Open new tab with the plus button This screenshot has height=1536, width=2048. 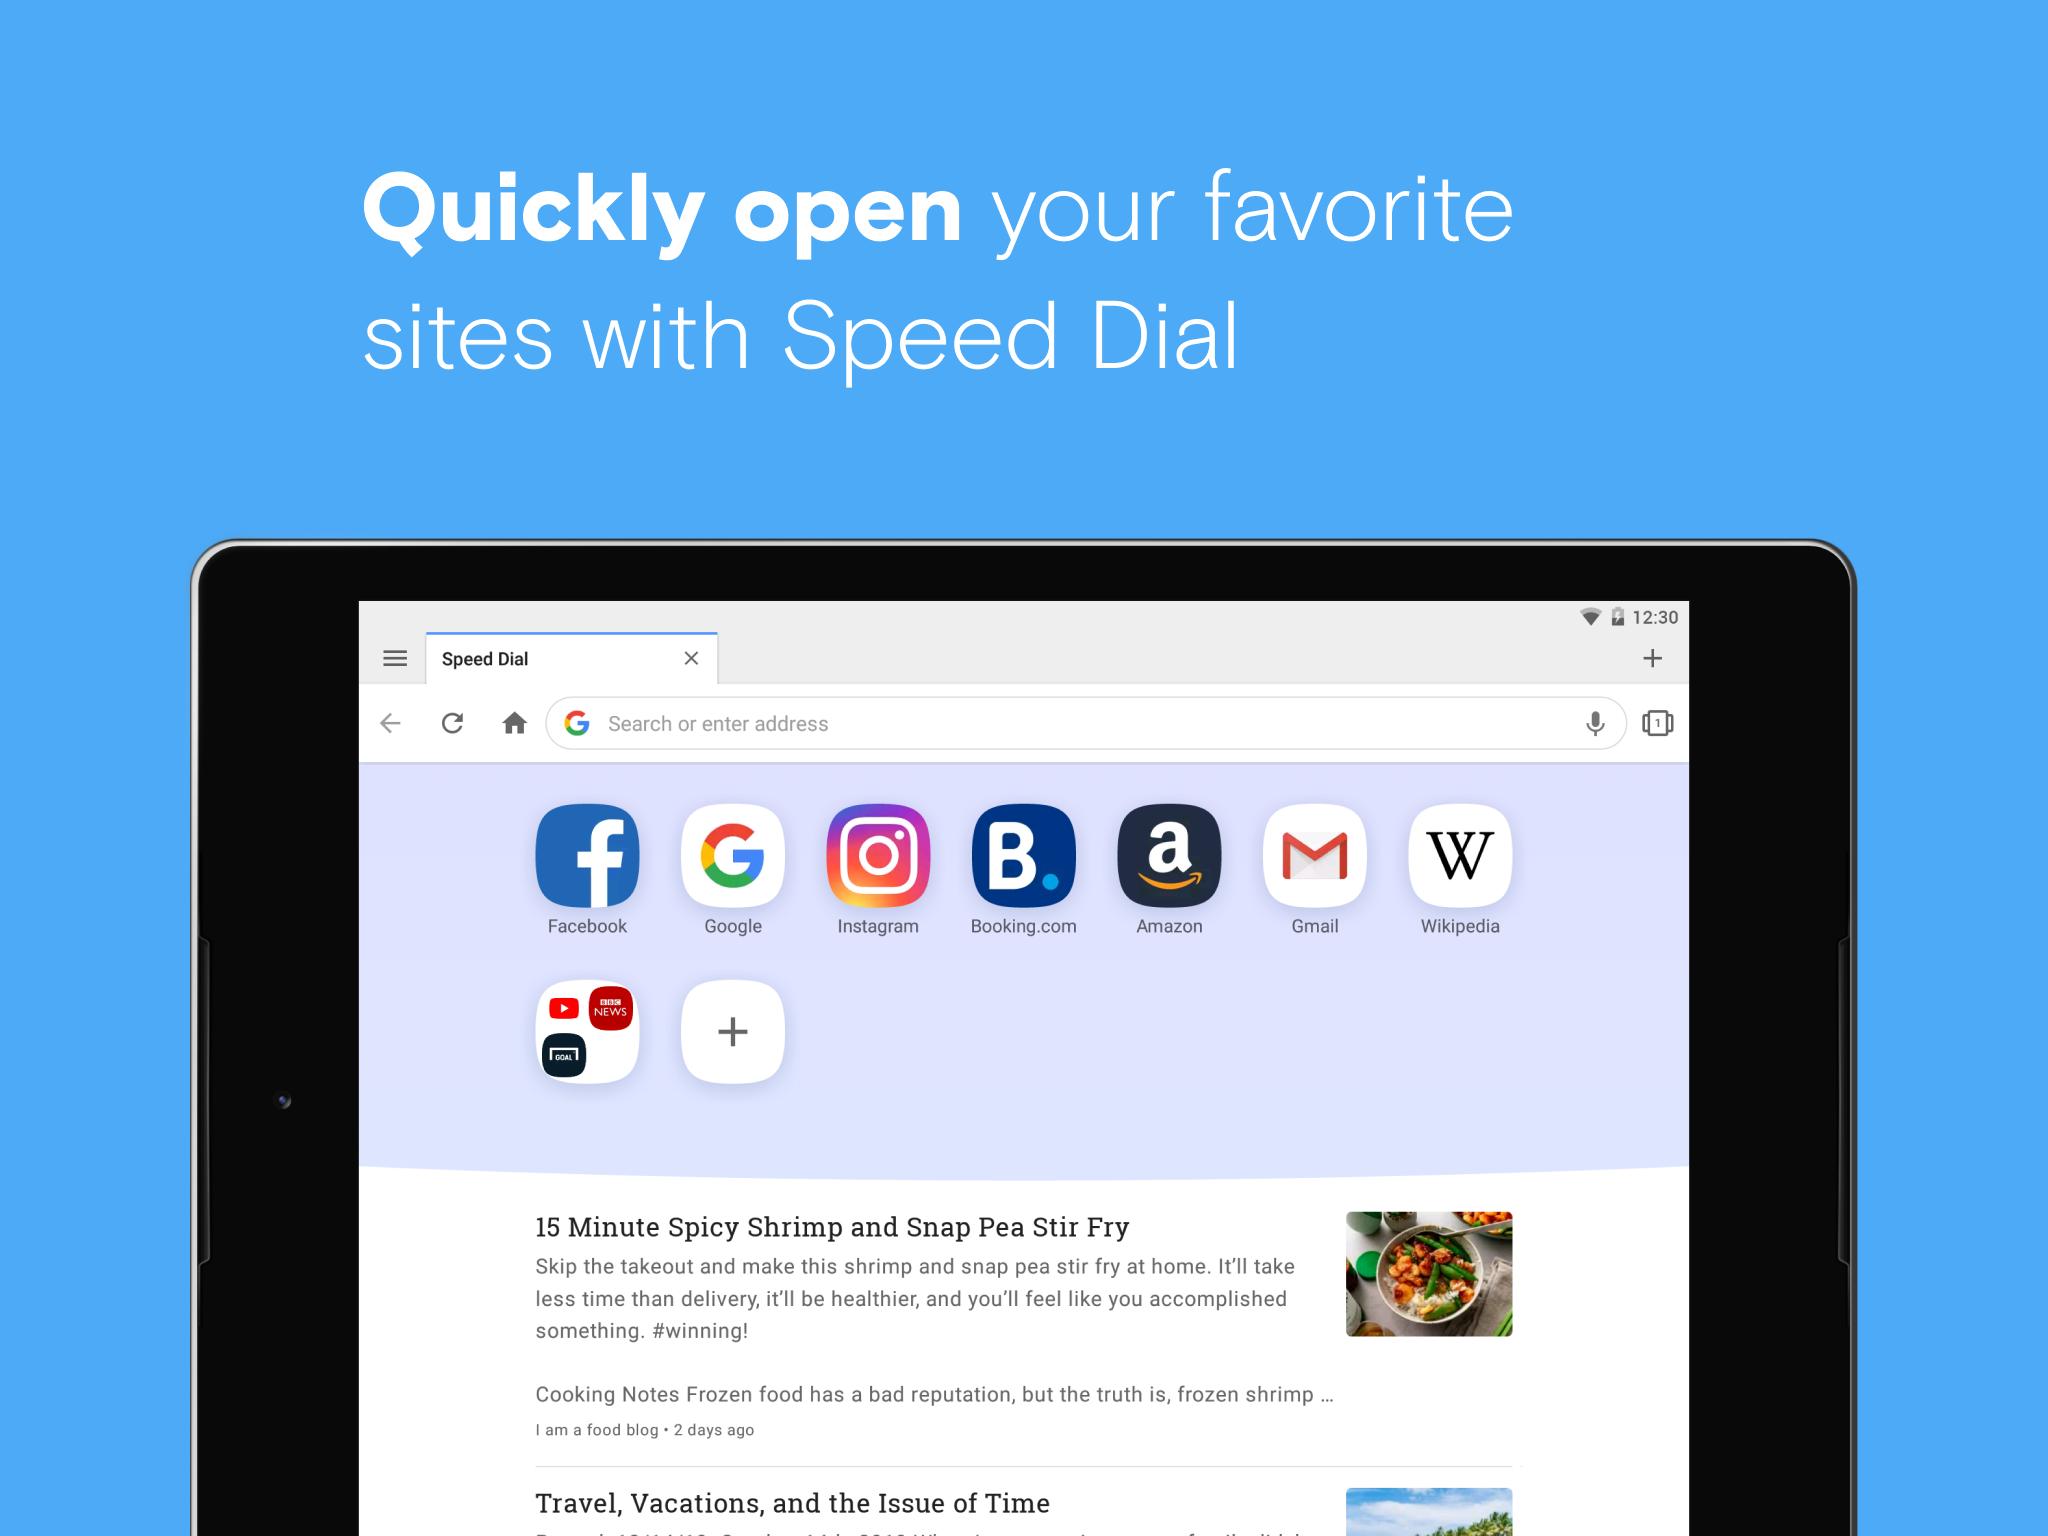click(x=1653, y=657)
